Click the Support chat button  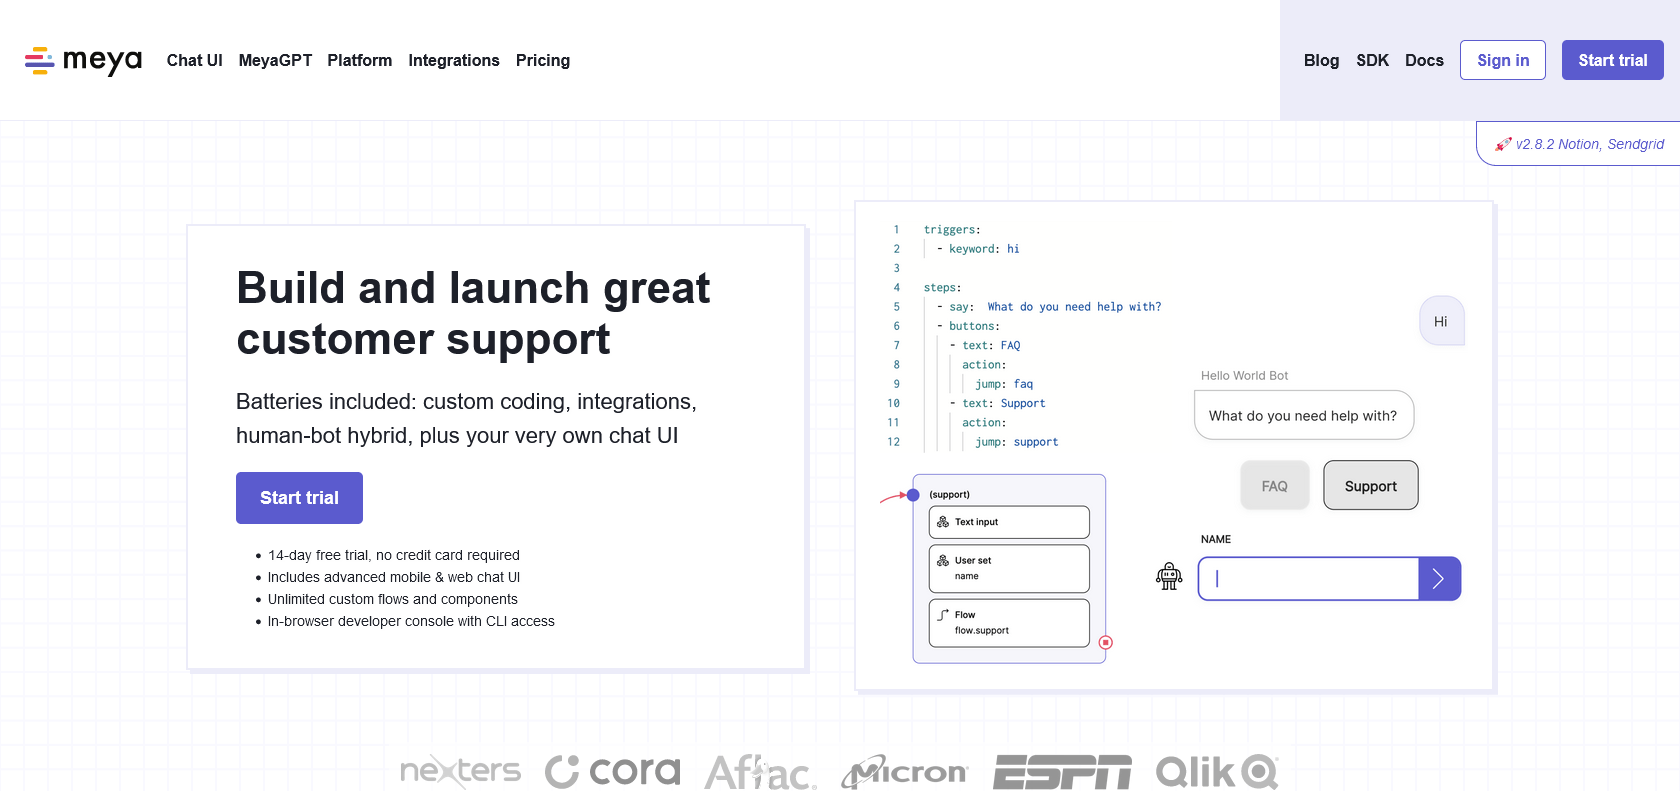1371,486
